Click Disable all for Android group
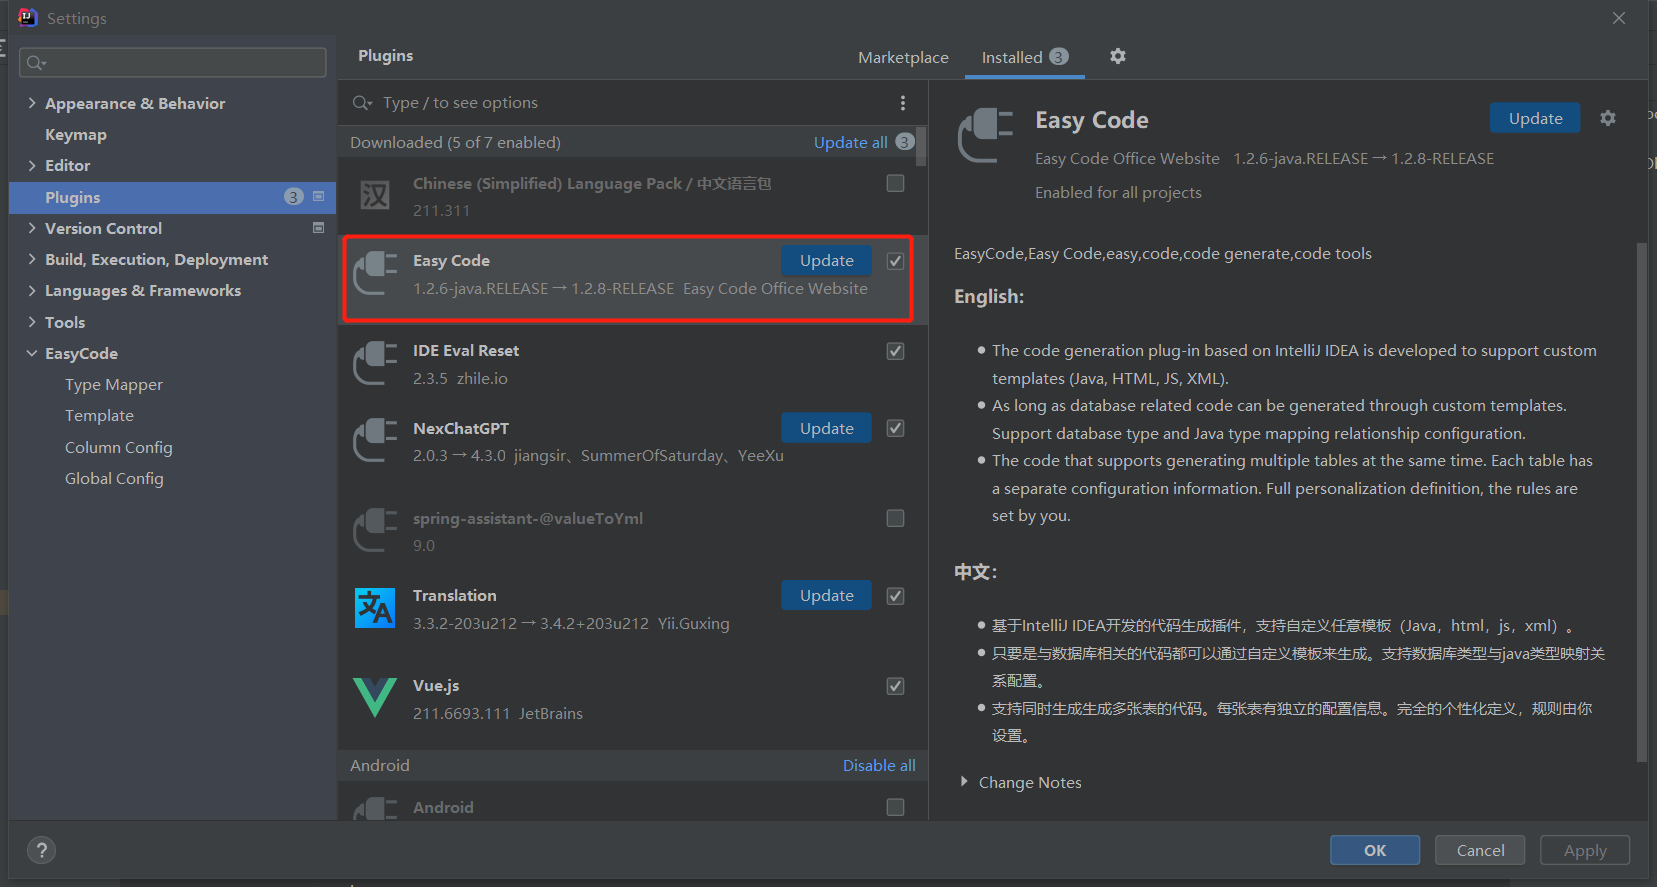 pyautogui.click(x=879, y=765)
